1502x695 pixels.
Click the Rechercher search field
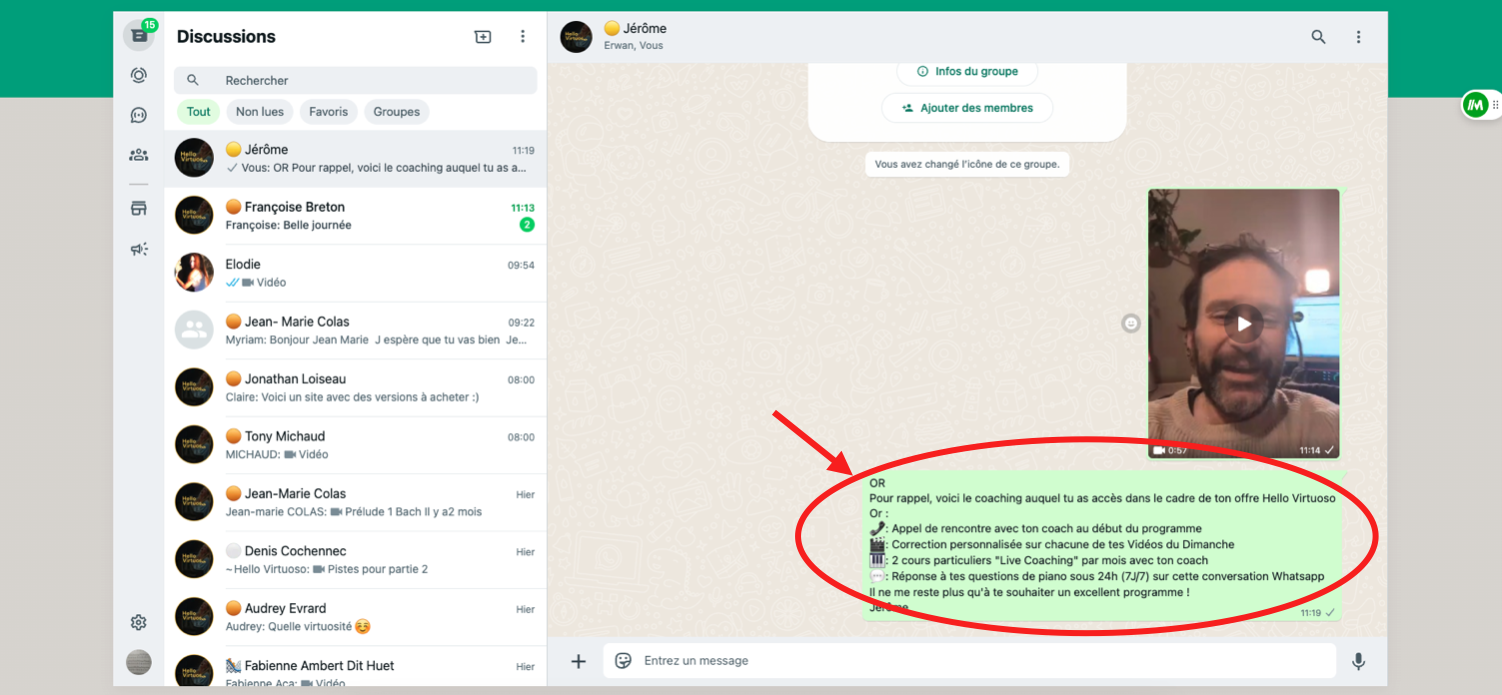pos(355,80)
